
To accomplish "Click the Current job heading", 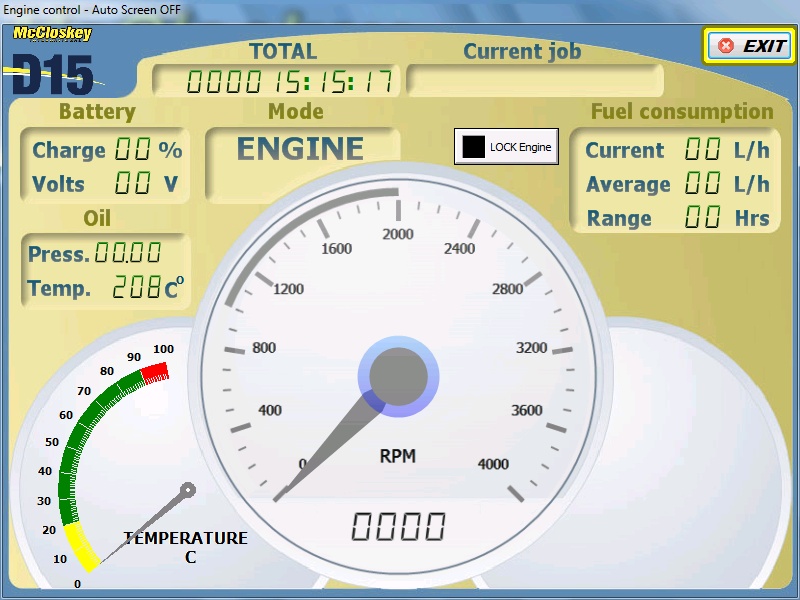I will tap(522, 52).
